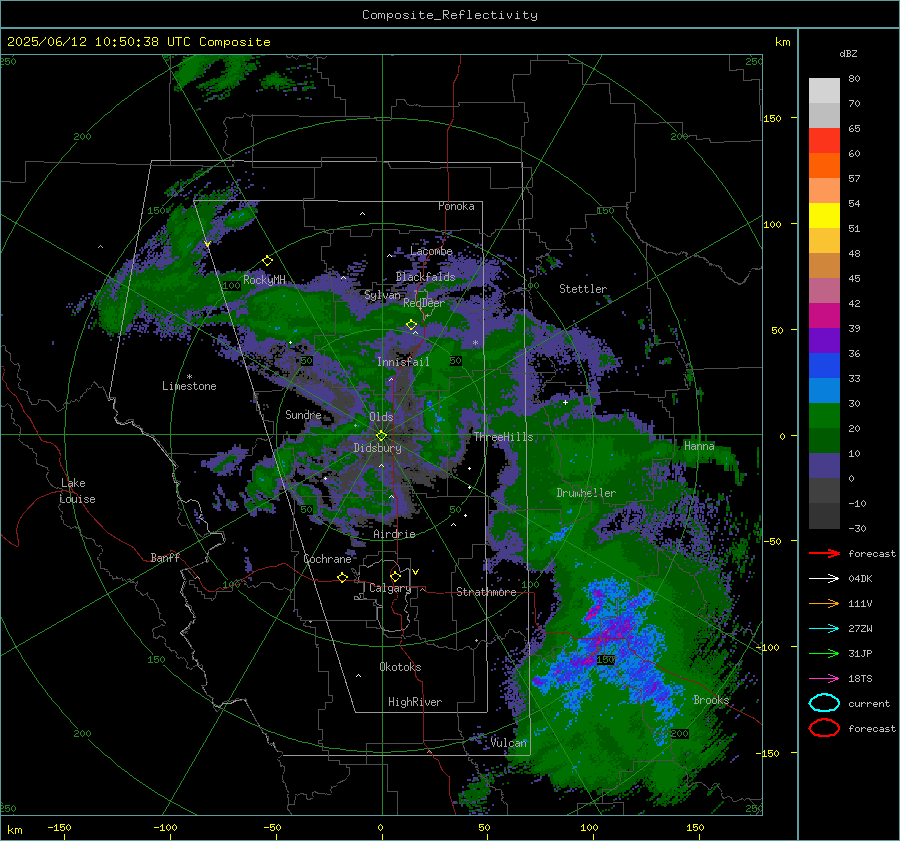Click the red forecast ellipse legend icon

[824, 728]
